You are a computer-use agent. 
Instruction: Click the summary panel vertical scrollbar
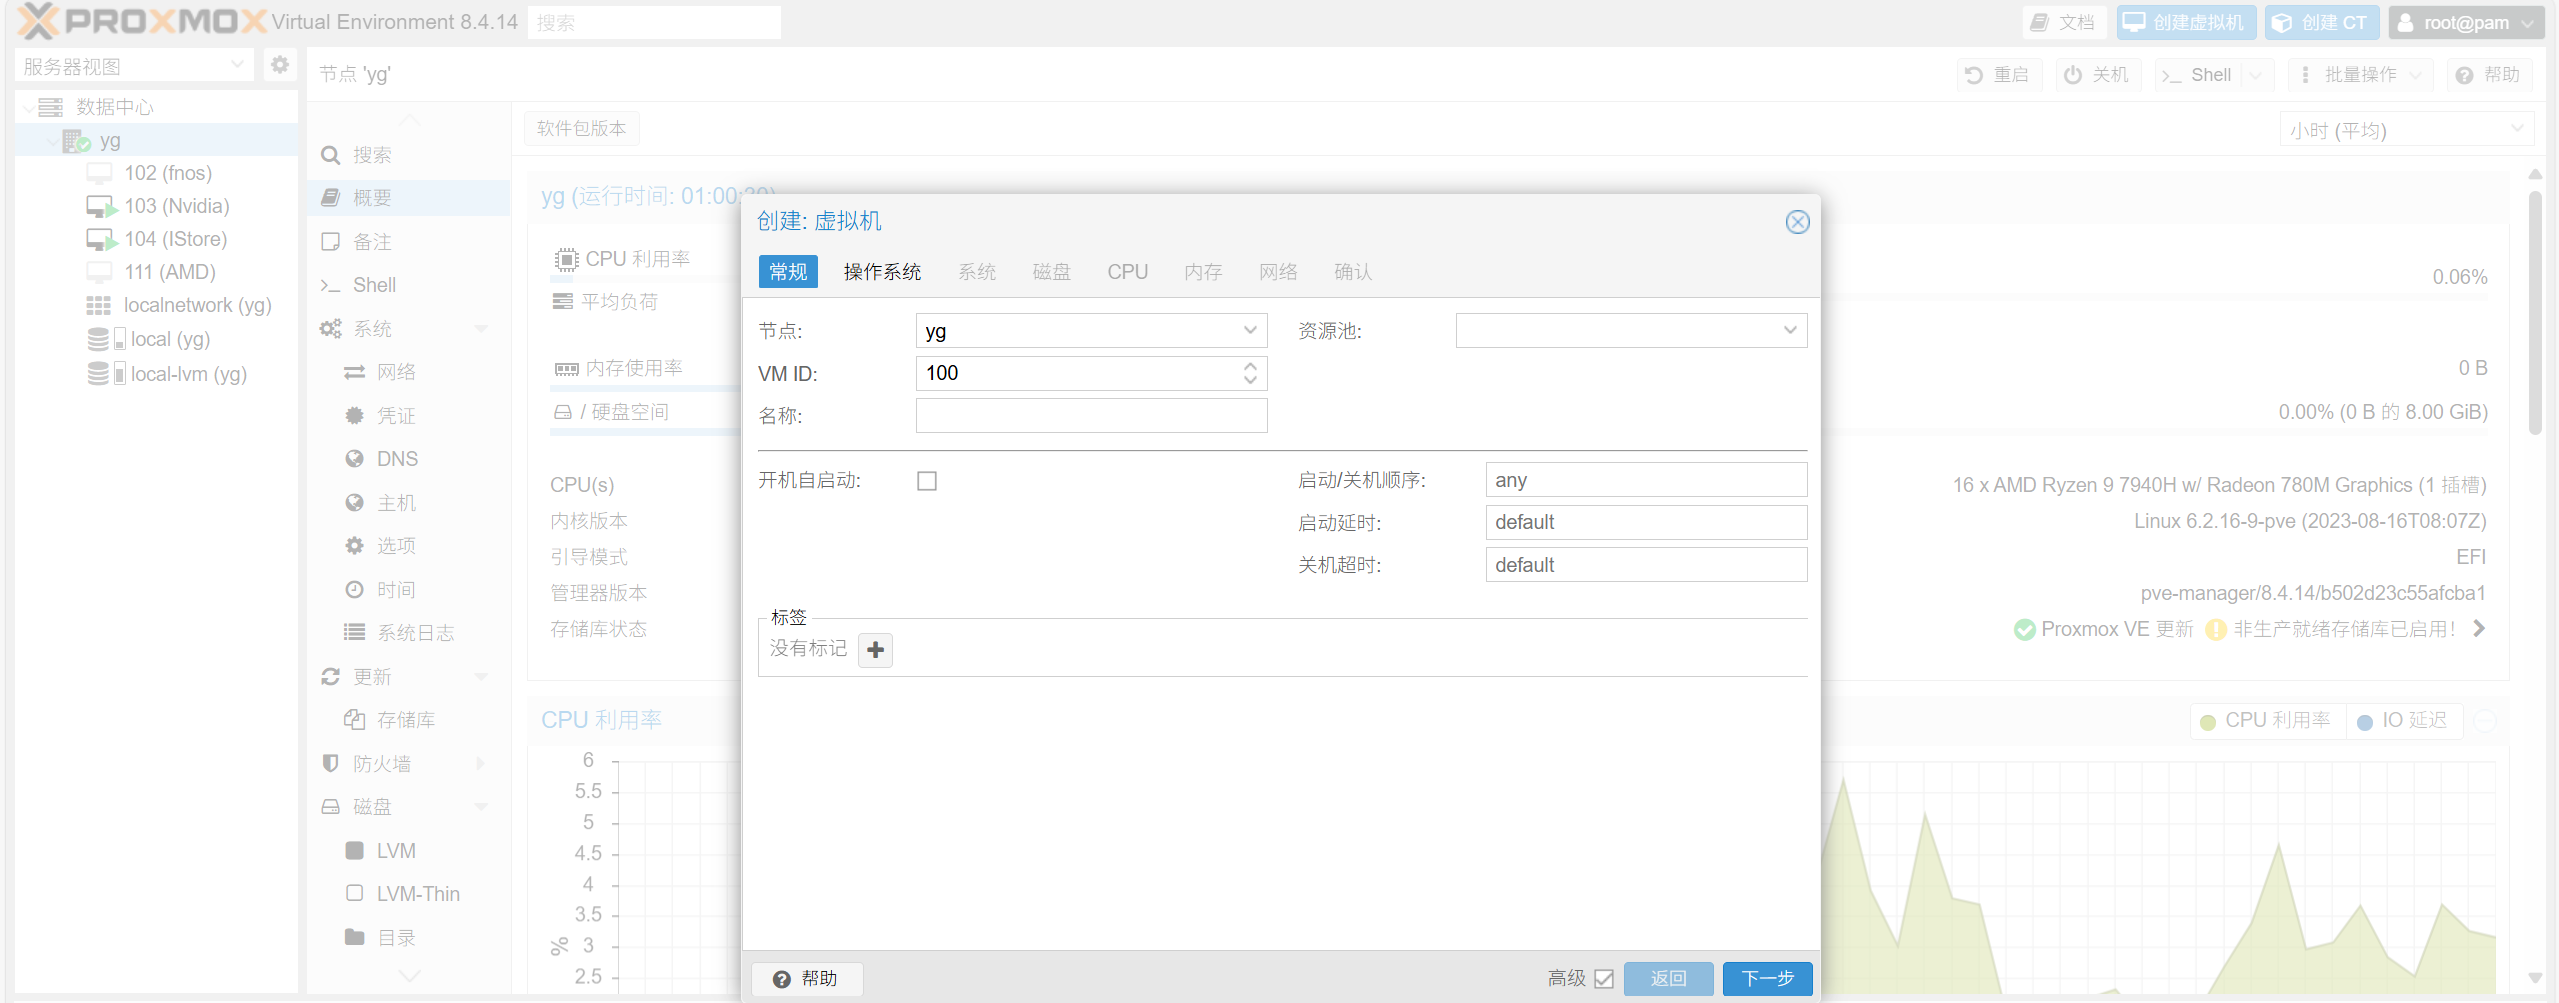[2535, 315]
